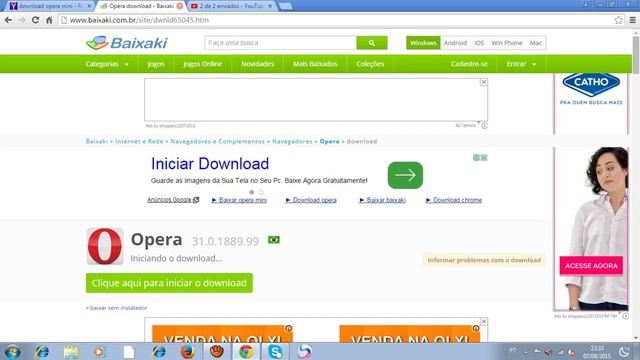640x360 pixels.
Task: Close the YouTube tab
Action: point(270,6)
